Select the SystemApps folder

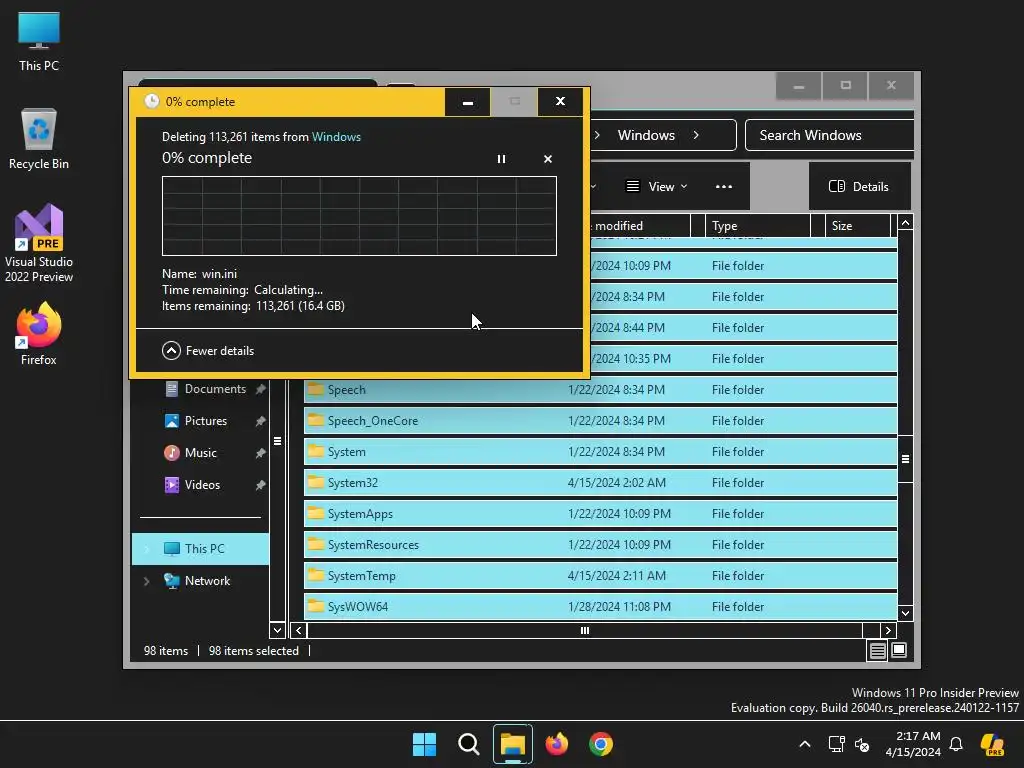click(600, 514)
